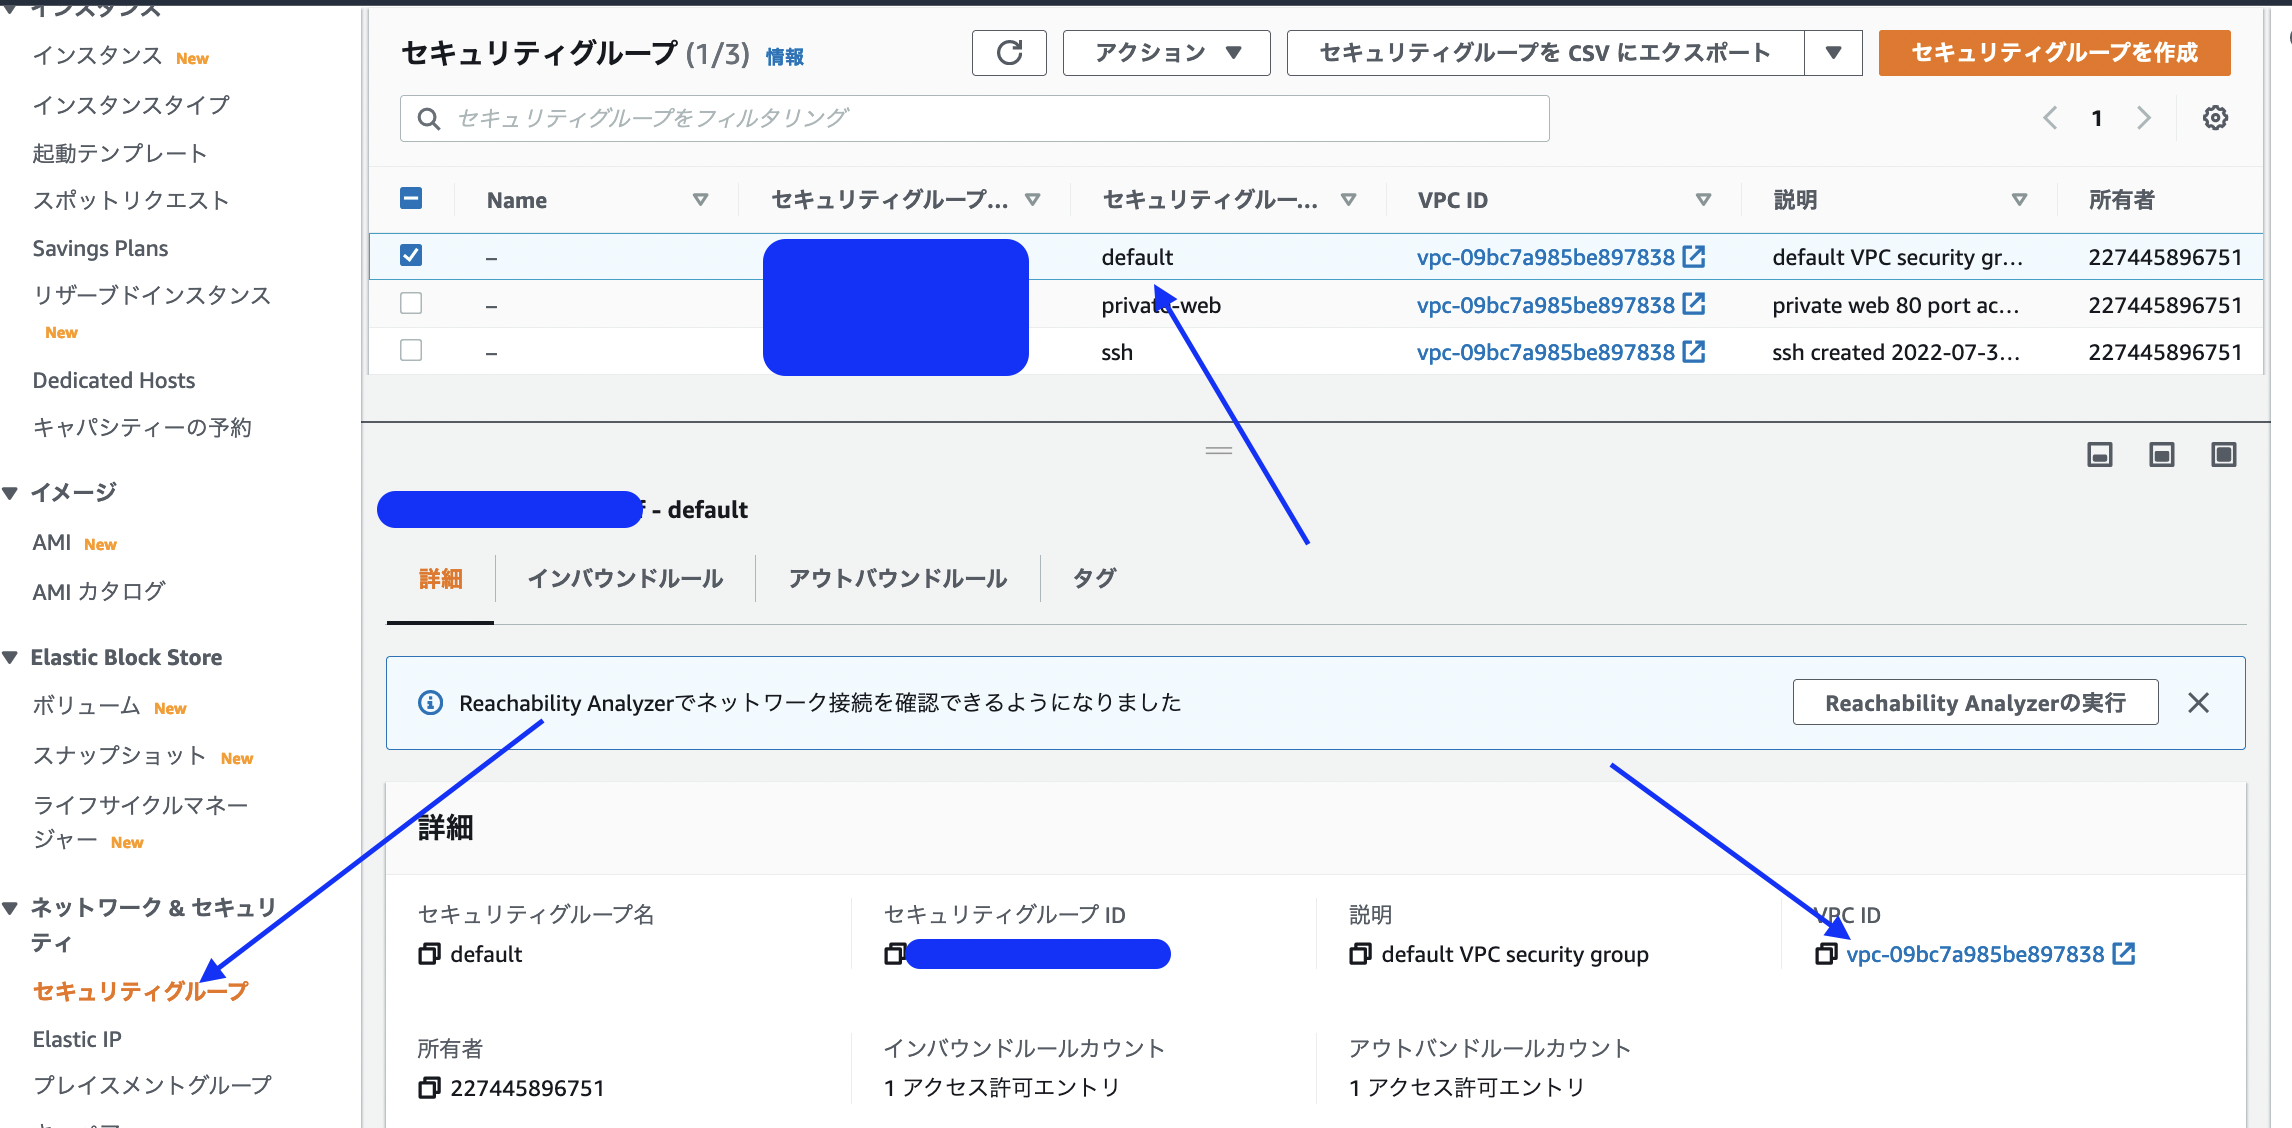This screenshot has height=1128, width=2292.
Task: Tick the ssh security group checkbox
Action: click(411, 351)
